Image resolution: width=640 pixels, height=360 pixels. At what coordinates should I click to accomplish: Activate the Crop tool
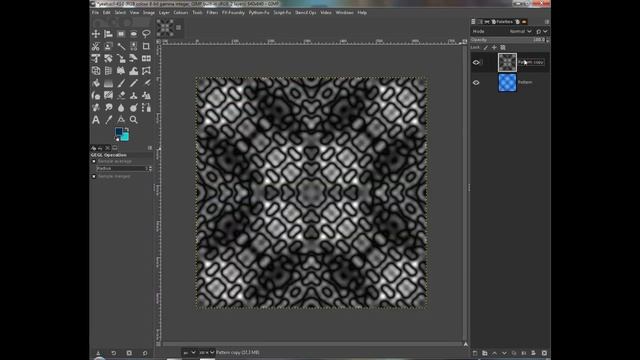coord(146,46)
